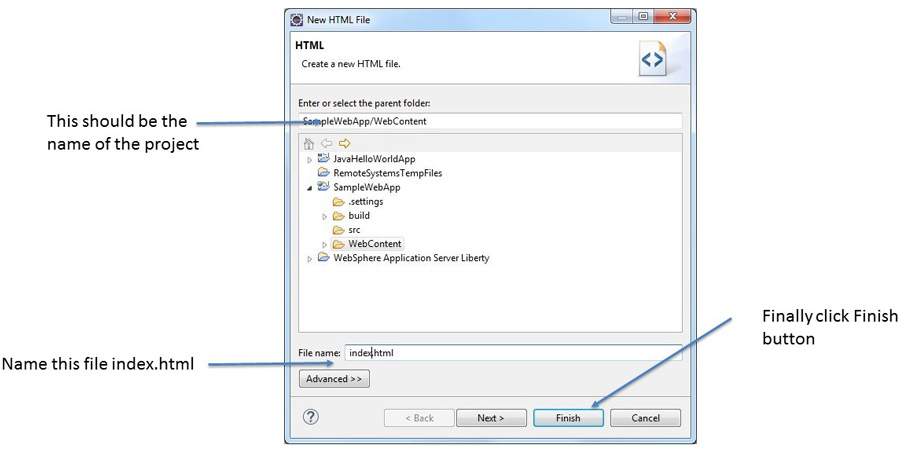The width and height of the screenshot is (900, 454).
Task: Click the build folder icon
Action: 339,216
